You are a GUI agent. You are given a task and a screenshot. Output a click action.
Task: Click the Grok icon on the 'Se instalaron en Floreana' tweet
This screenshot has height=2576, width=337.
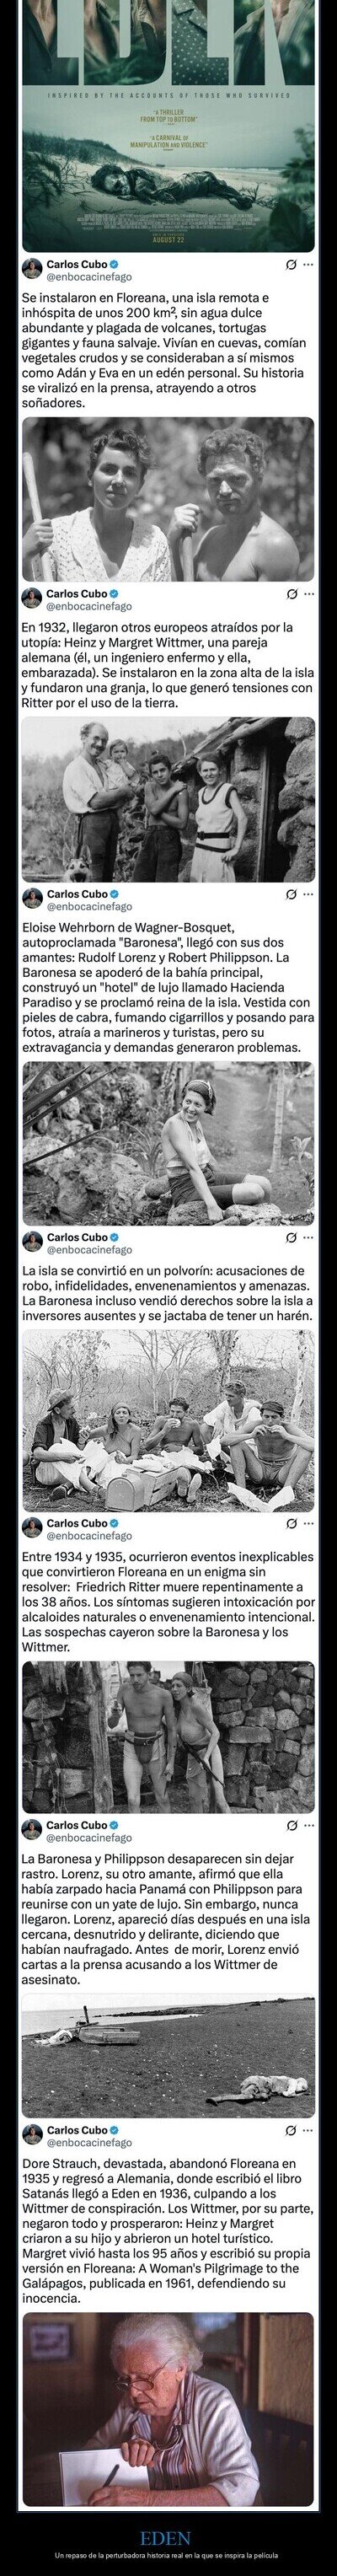coord(290,266)
